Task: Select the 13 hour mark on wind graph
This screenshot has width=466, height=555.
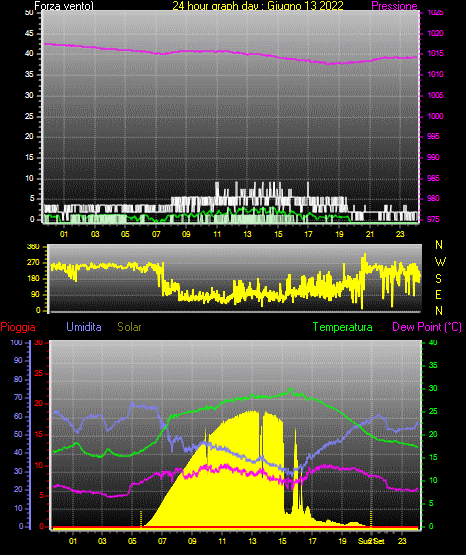Action: pos(247,234)
